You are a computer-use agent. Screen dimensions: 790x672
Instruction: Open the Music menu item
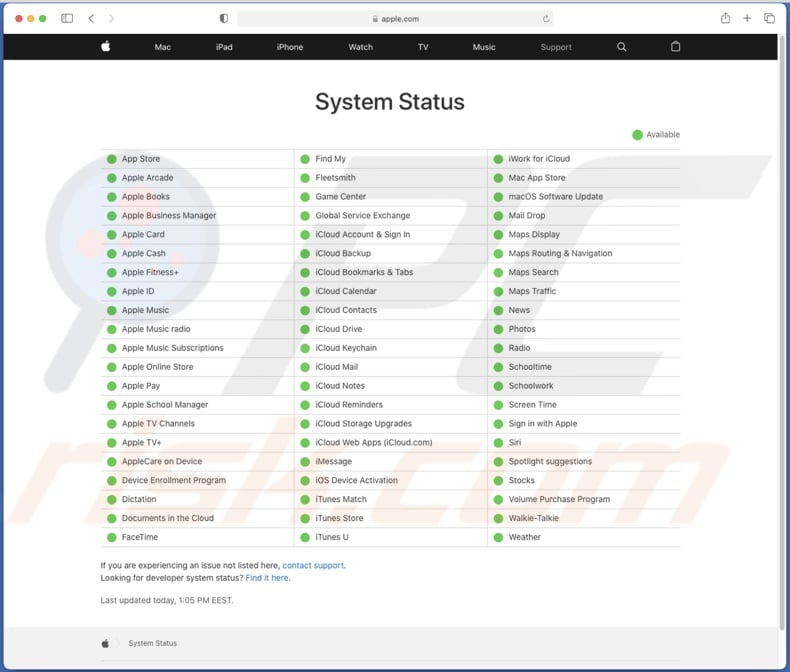click(484, 47)
